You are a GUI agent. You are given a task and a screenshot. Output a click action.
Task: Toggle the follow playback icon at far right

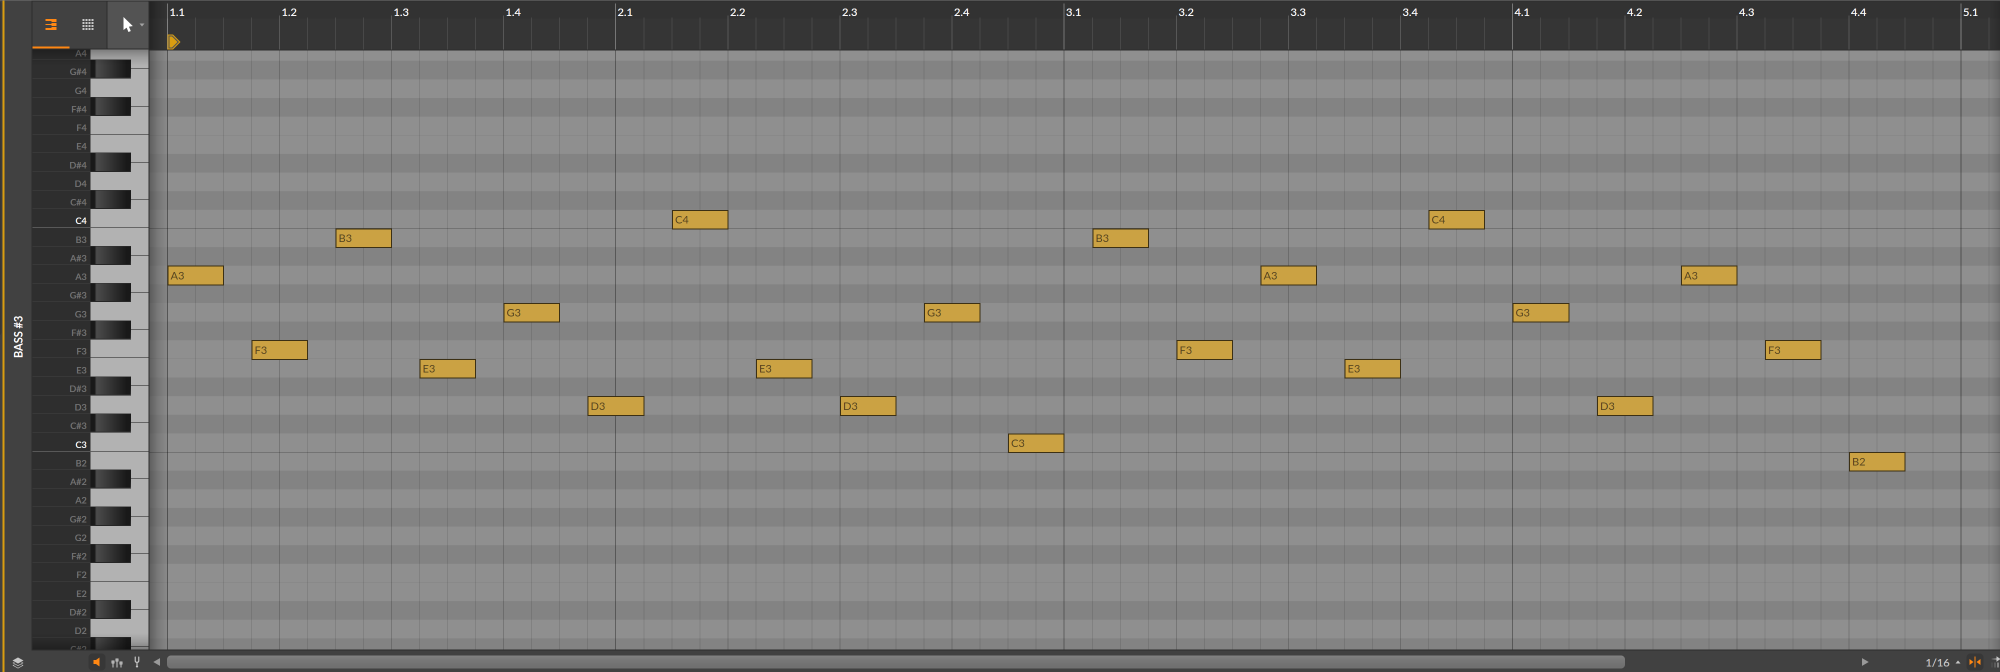pos(1995,662)
